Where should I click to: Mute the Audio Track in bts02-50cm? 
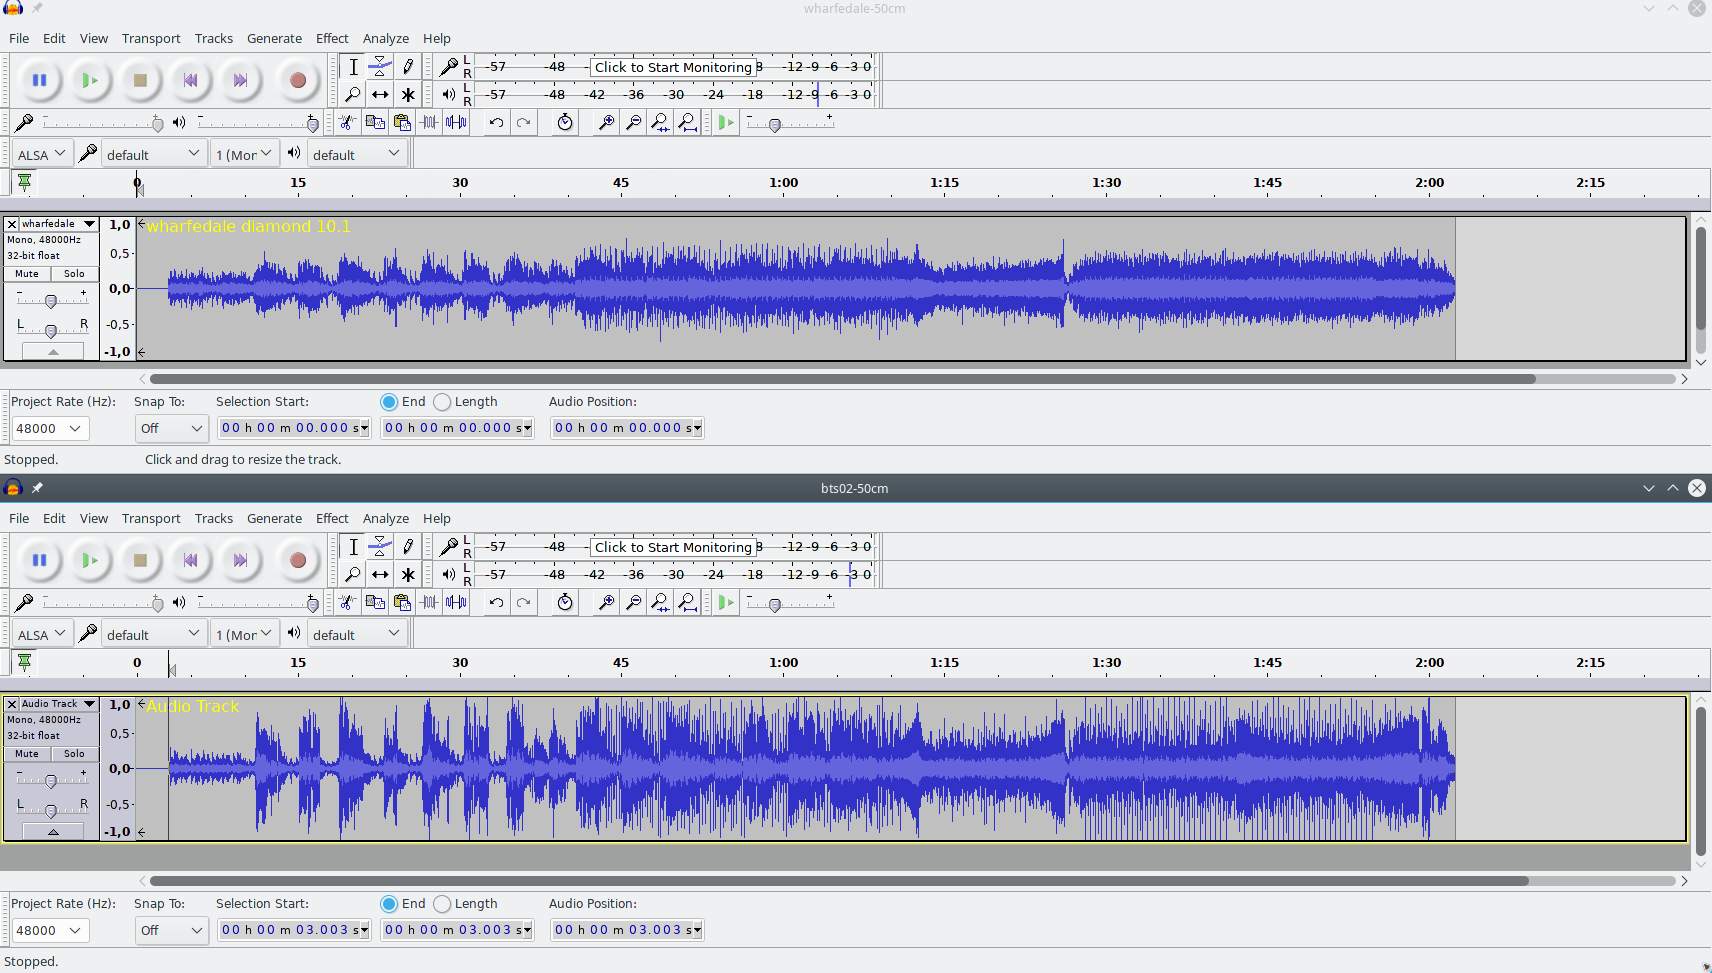pyautogui.click(x=27, y=754)
